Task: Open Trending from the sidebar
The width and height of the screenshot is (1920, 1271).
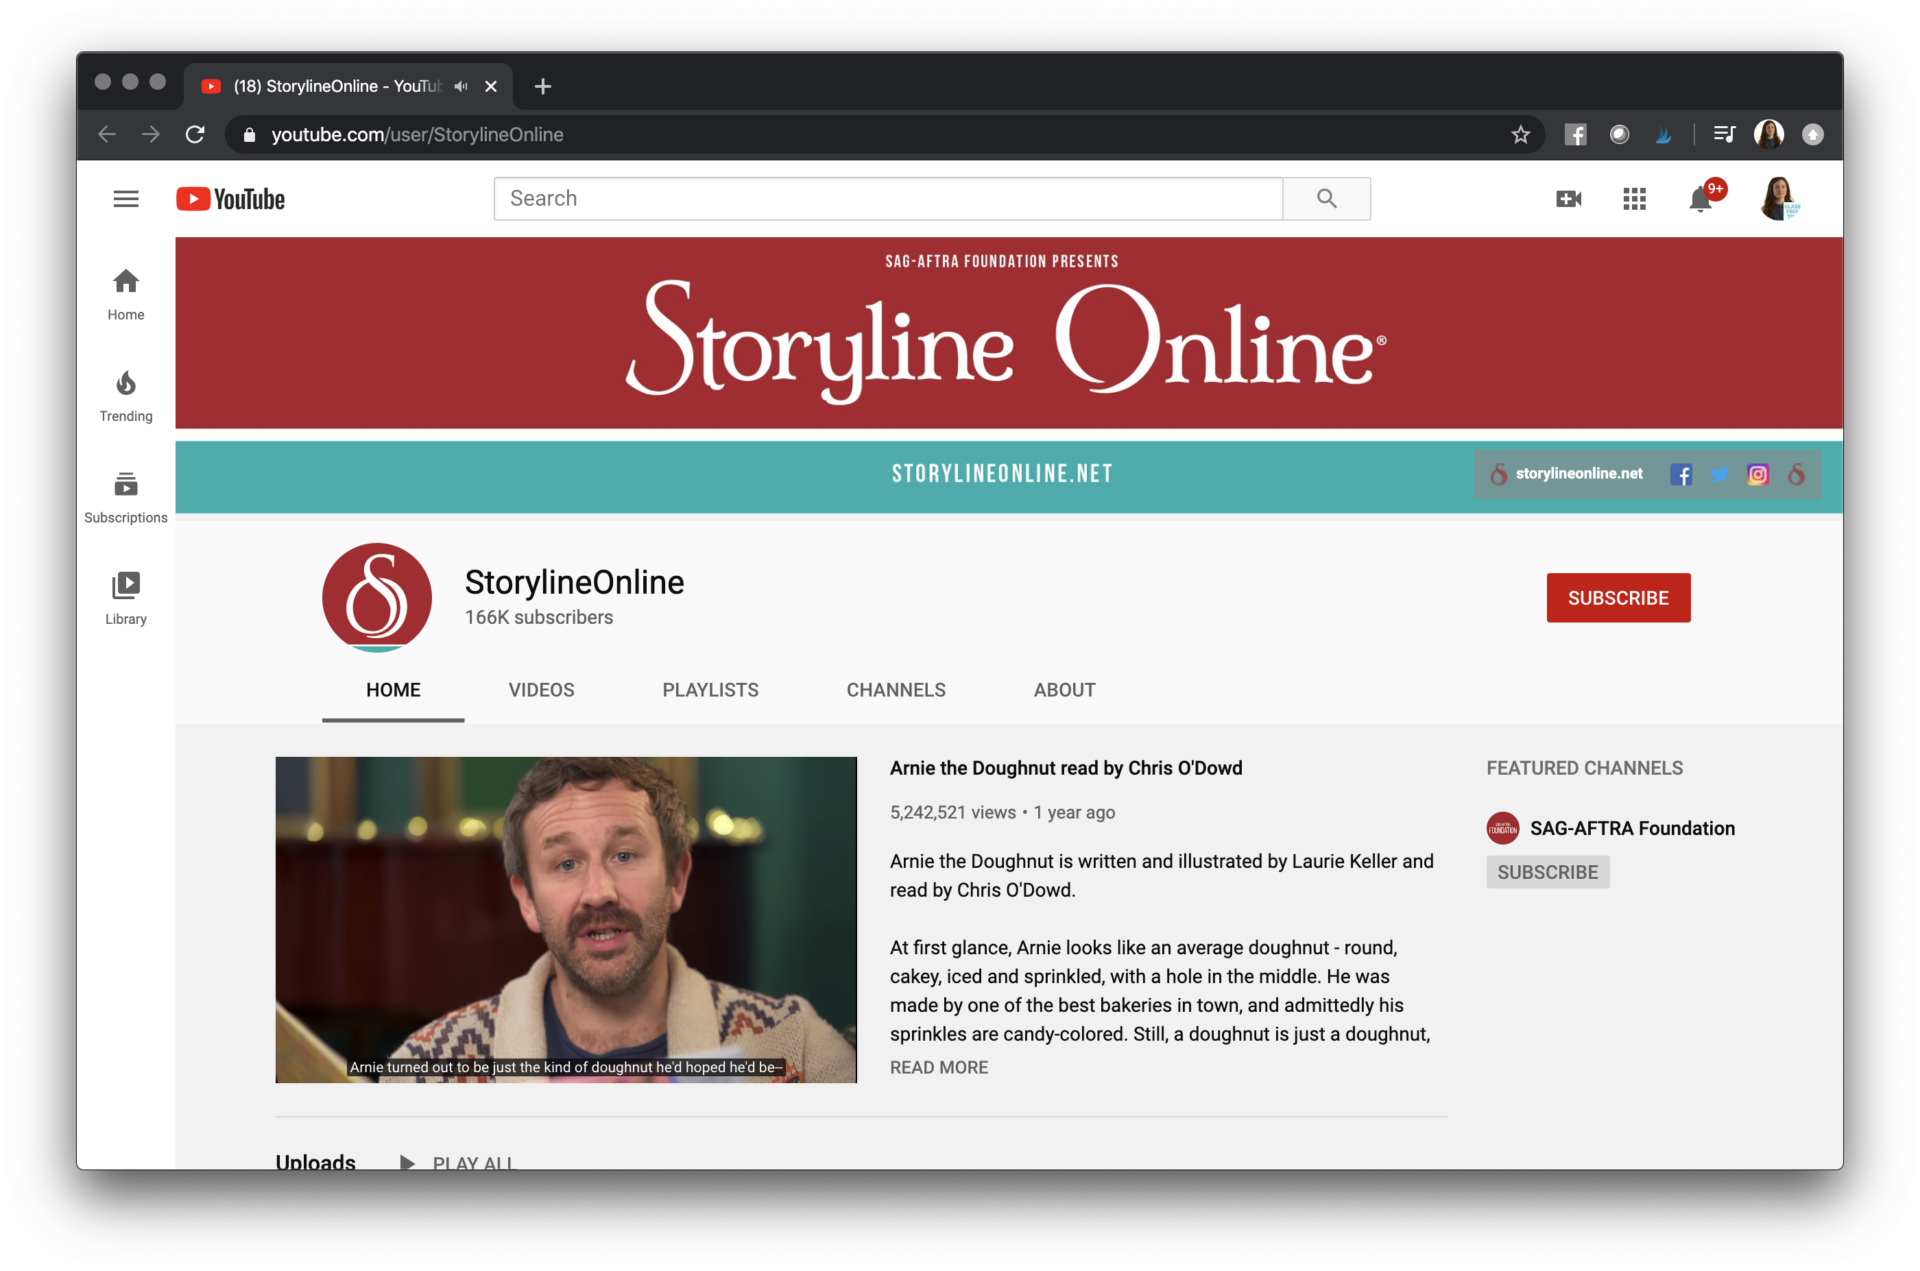Action: 125,395
